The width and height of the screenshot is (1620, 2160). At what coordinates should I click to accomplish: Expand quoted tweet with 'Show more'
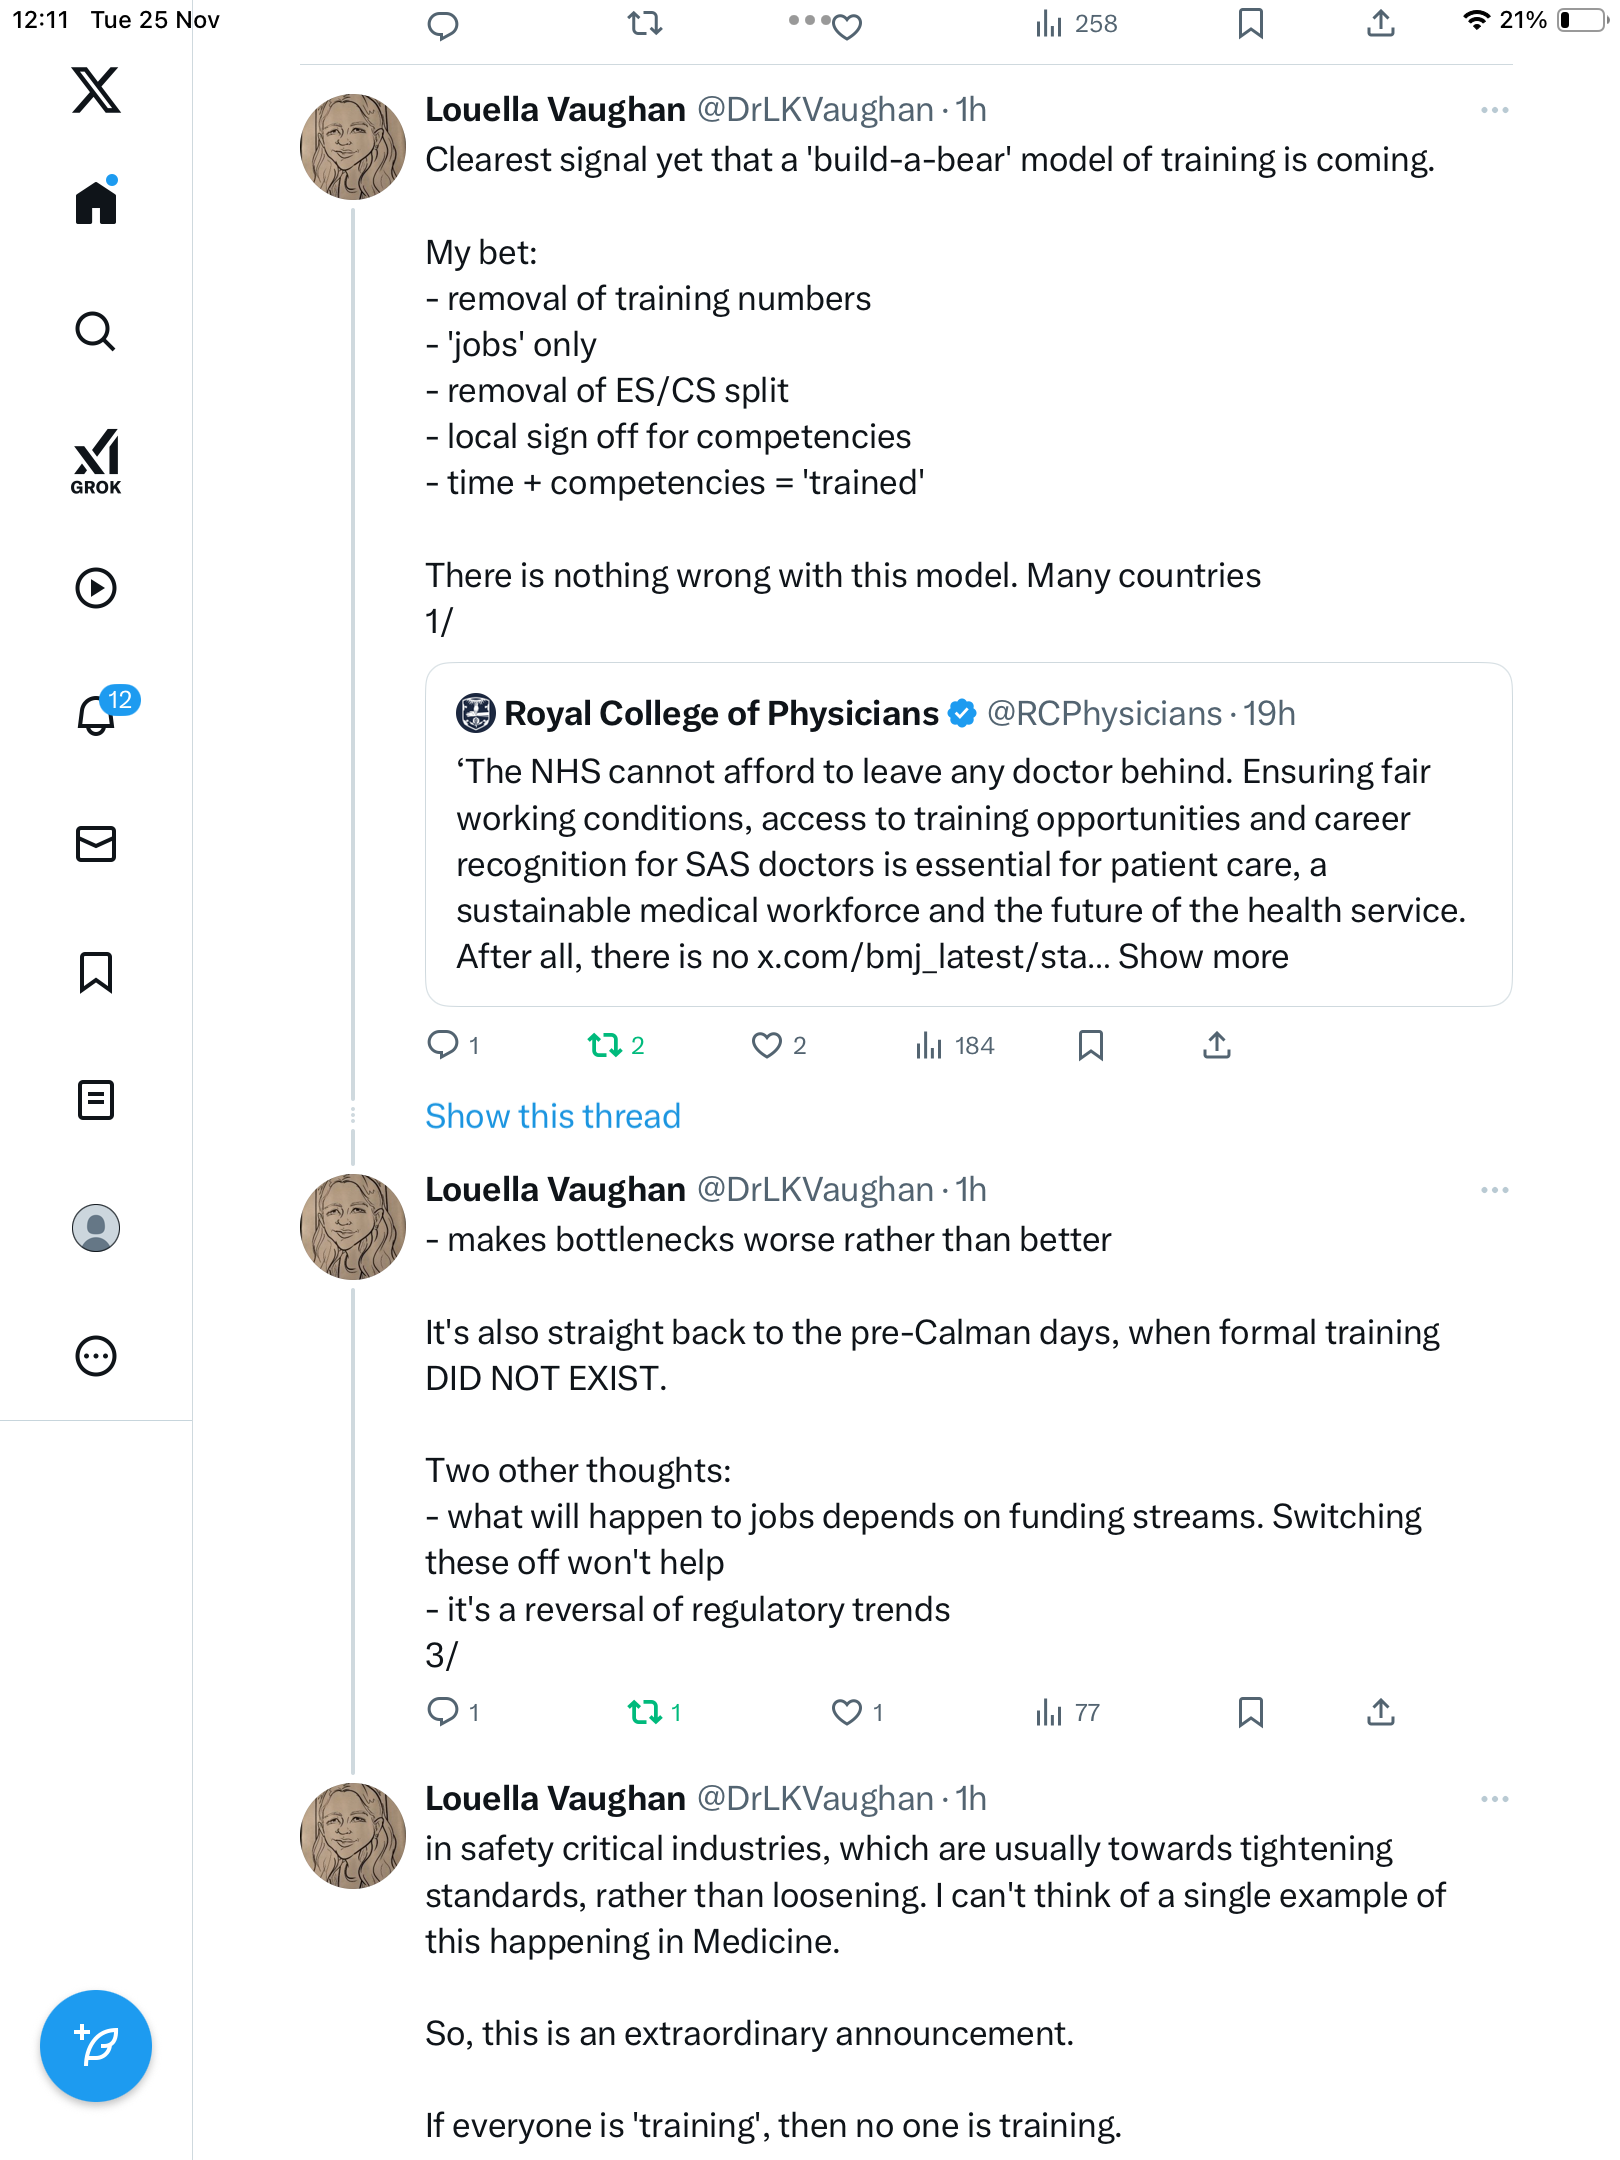coord(1203,957)
